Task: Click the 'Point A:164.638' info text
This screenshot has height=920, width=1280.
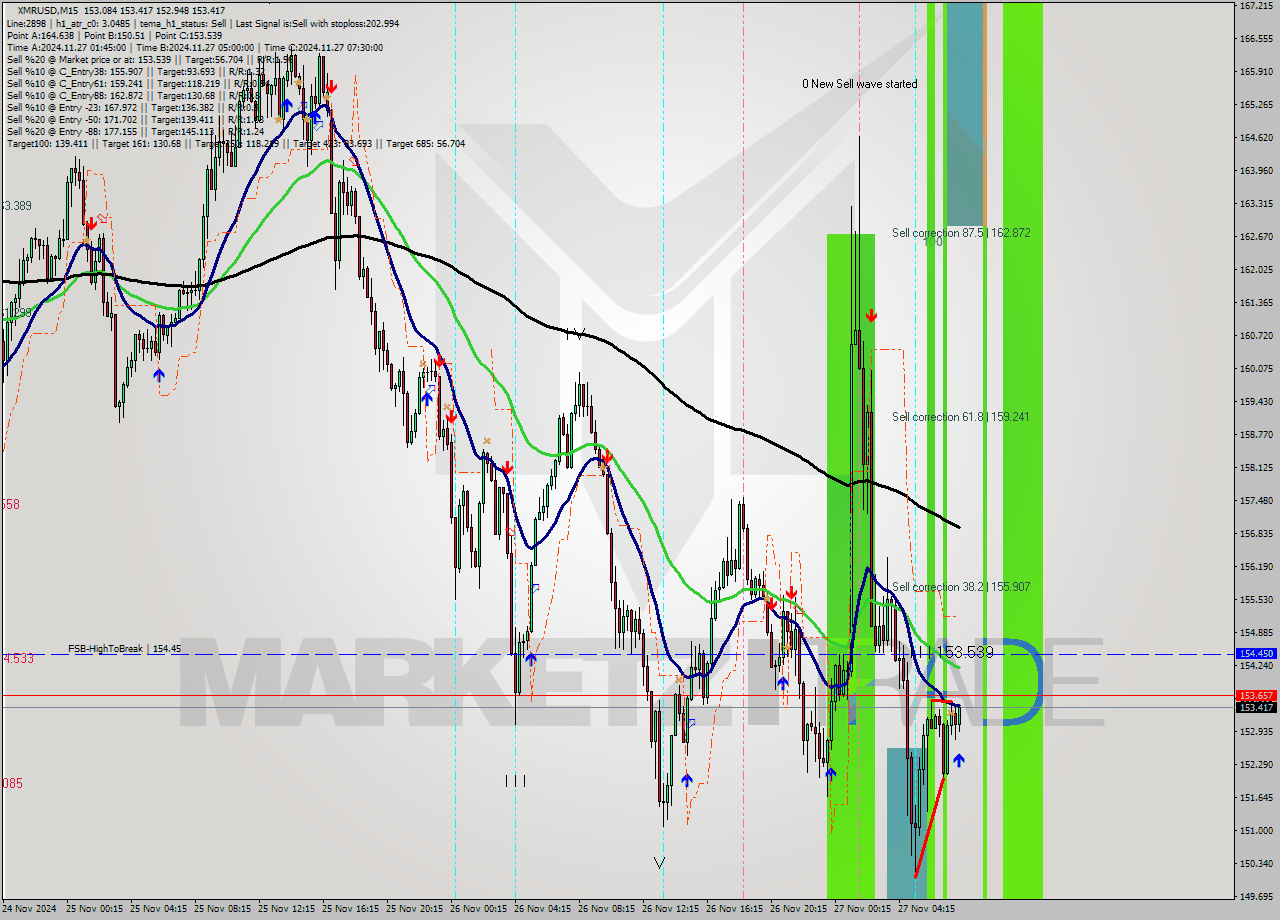Action: click(41, 35)
